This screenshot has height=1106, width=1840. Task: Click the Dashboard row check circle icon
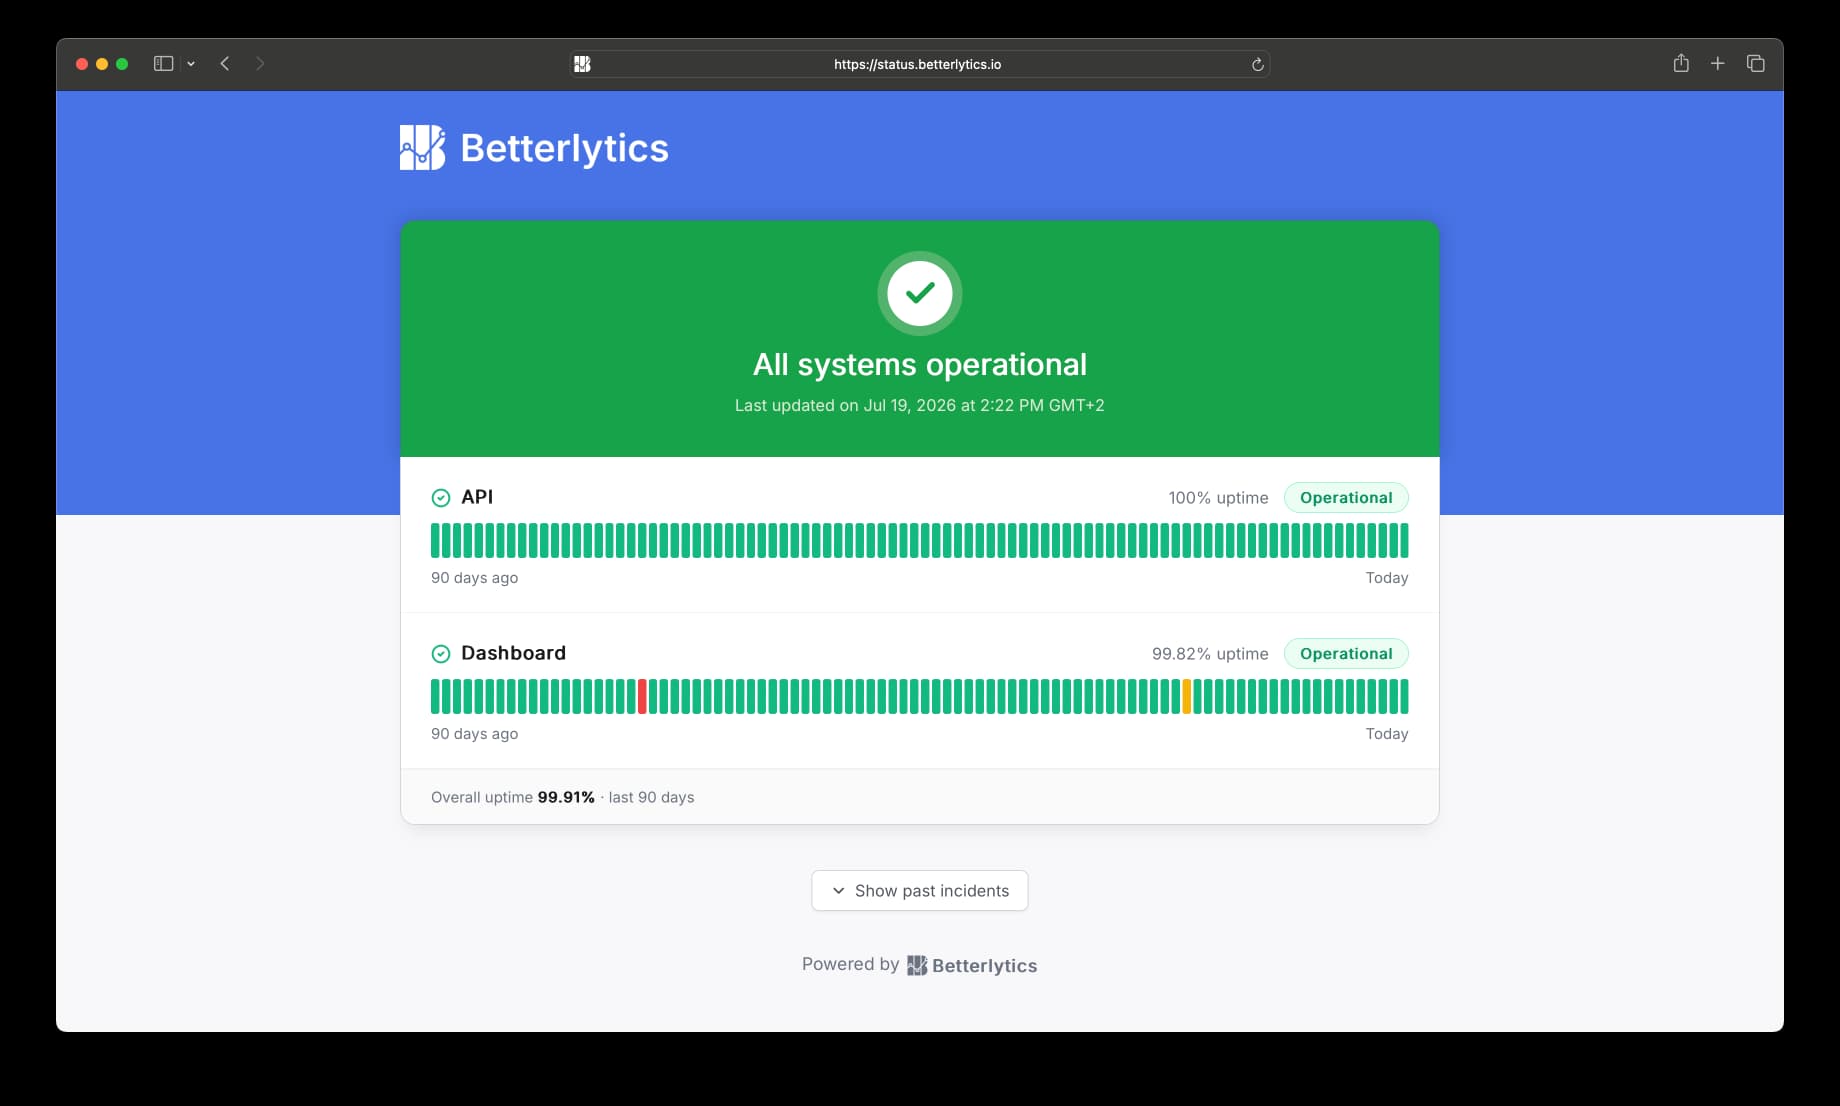[441, 654]
